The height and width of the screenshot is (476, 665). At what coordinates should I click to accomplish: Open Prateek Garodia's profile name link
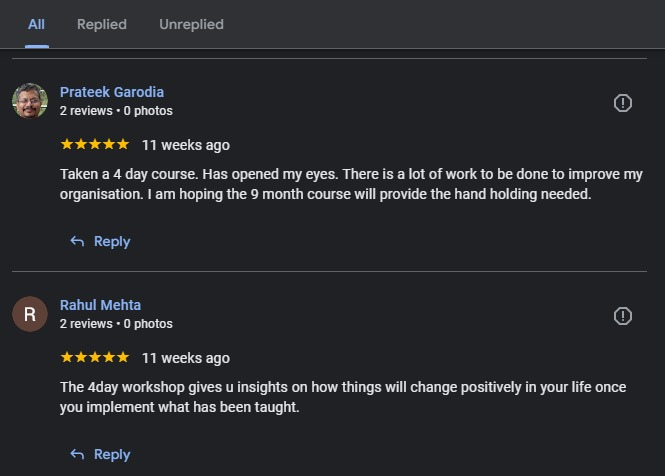112,92
